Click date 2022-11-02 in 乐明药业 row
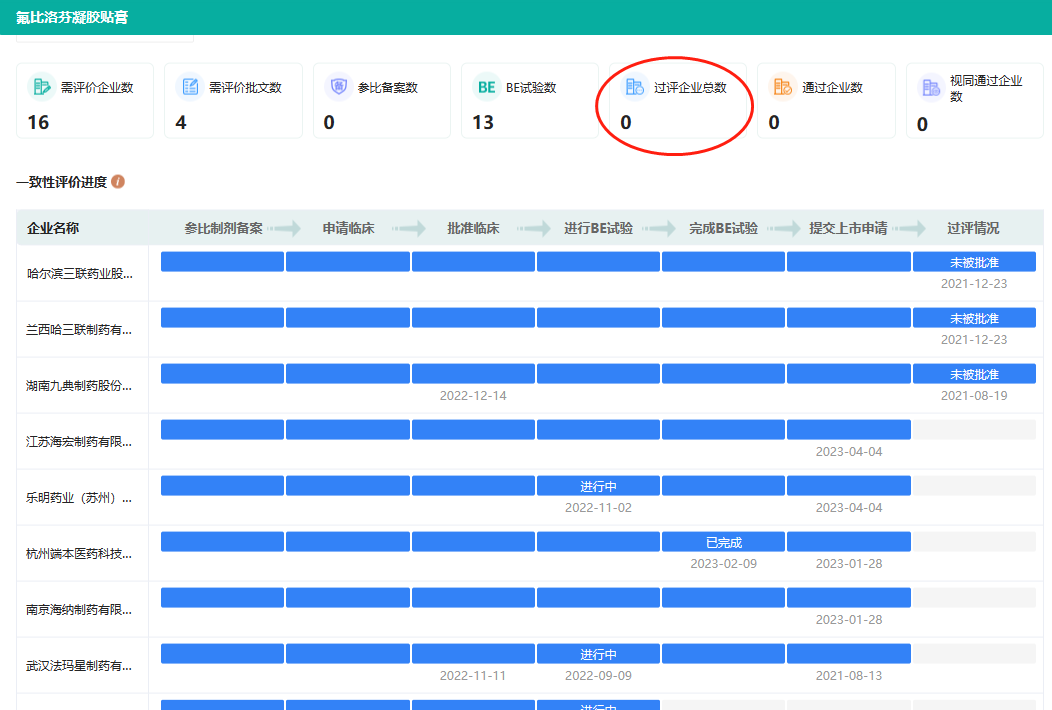 coord(598,508)
